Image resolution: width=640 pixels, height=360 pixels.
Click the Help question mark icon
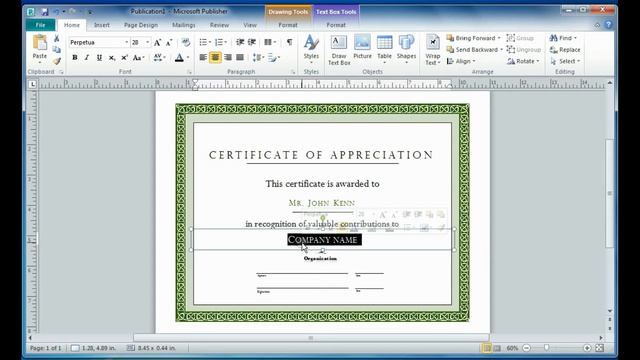point(609,25)
